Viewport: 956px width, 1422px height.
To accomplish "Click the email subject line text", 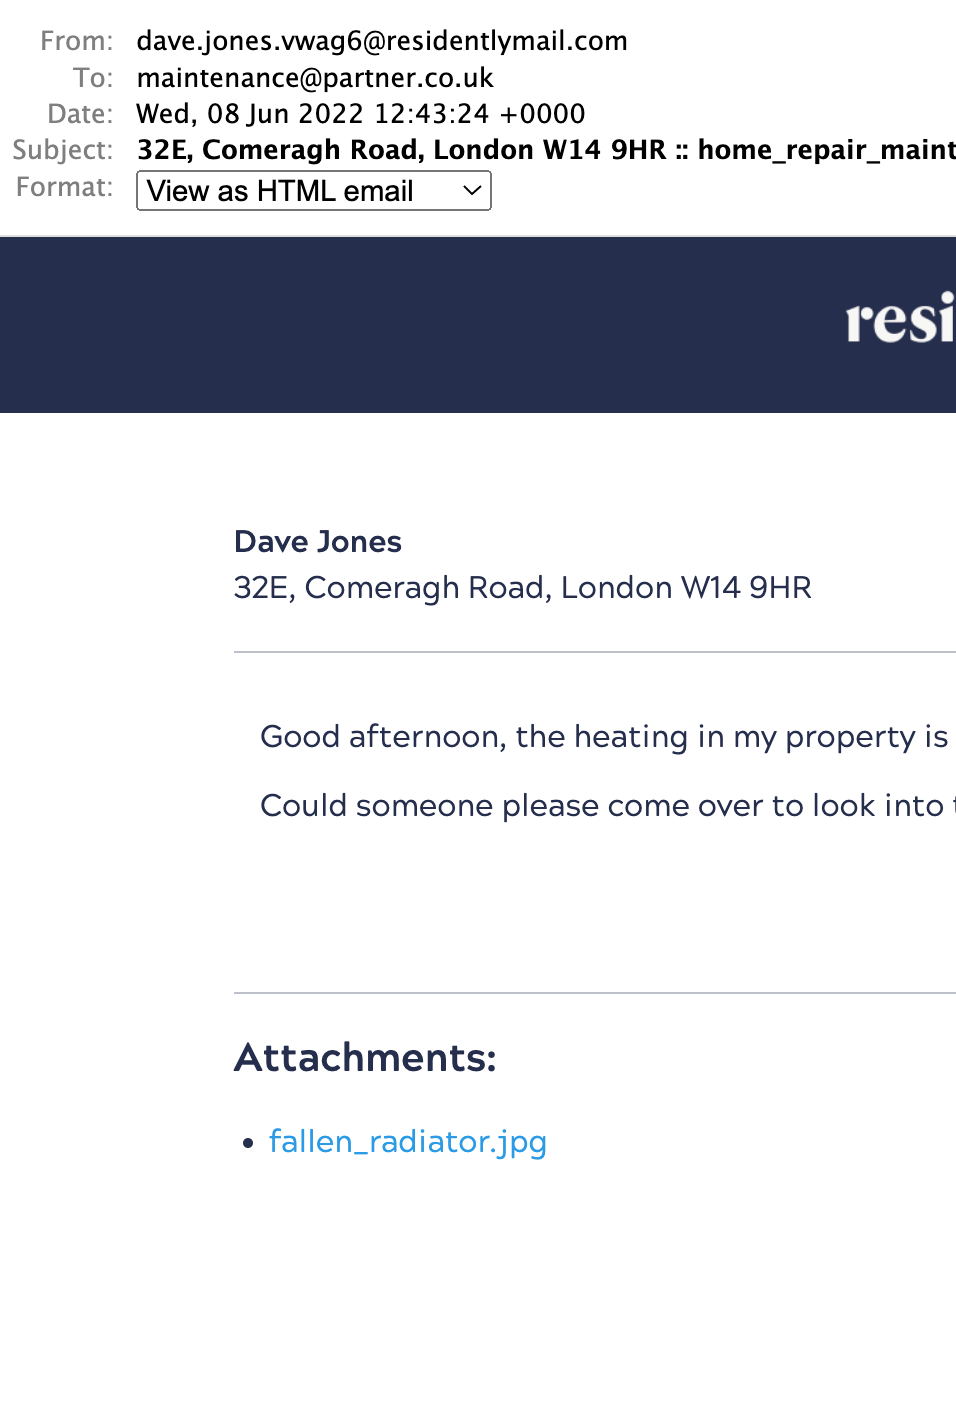I will (545, 150).
